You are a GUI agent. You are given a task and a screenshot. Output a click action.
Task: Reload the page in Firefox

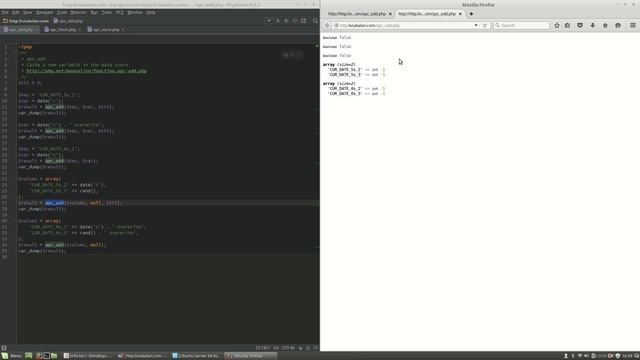484,25
